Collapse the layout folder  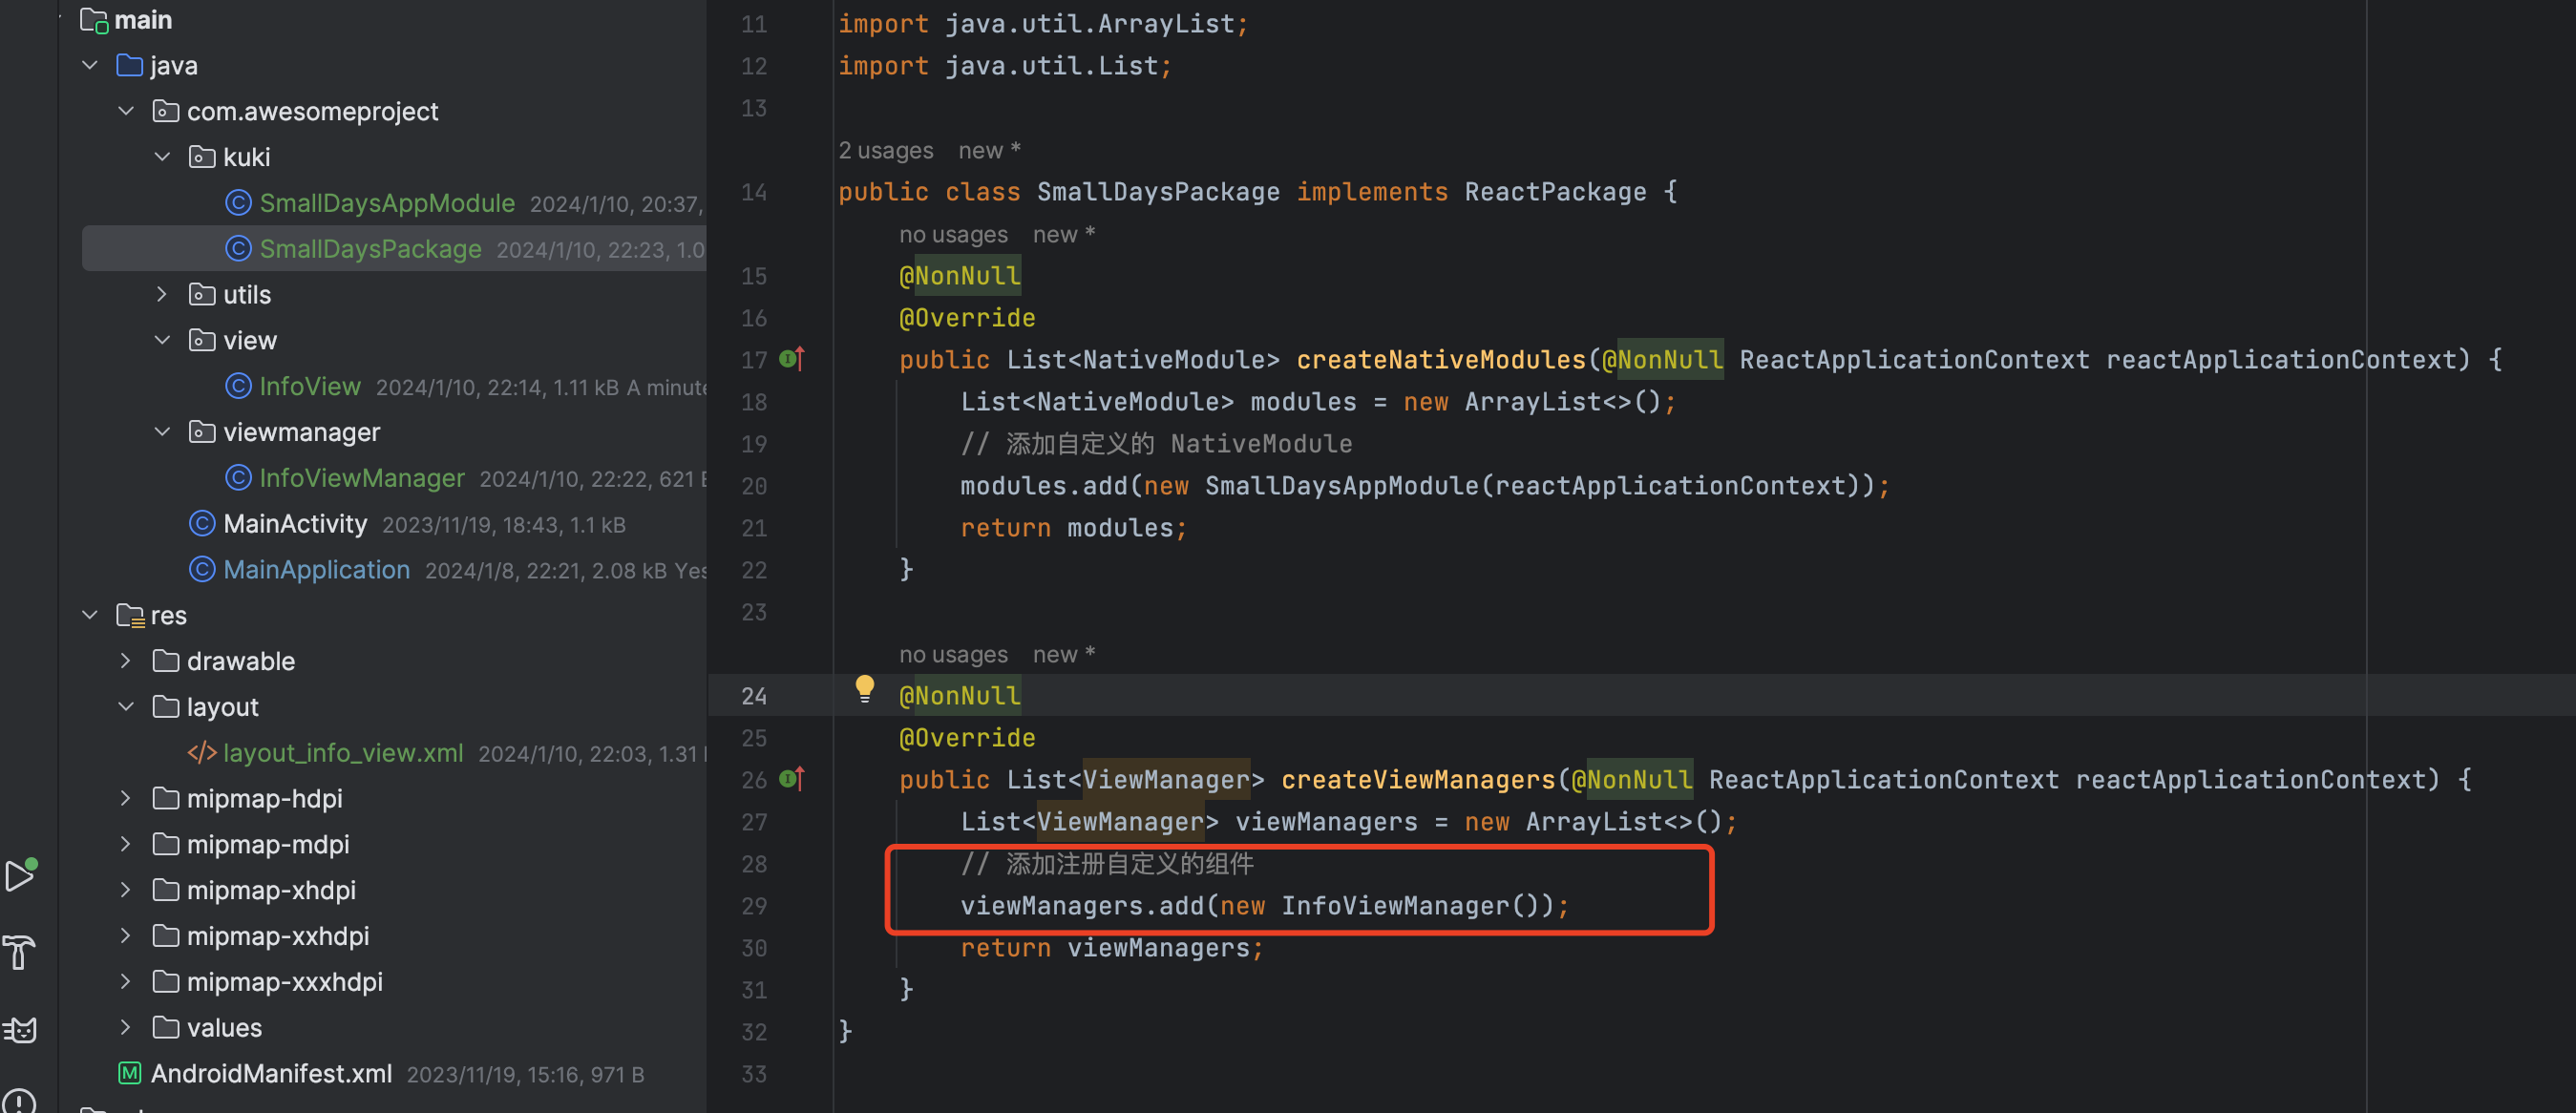pyautogui.click(x=126, y=707)
